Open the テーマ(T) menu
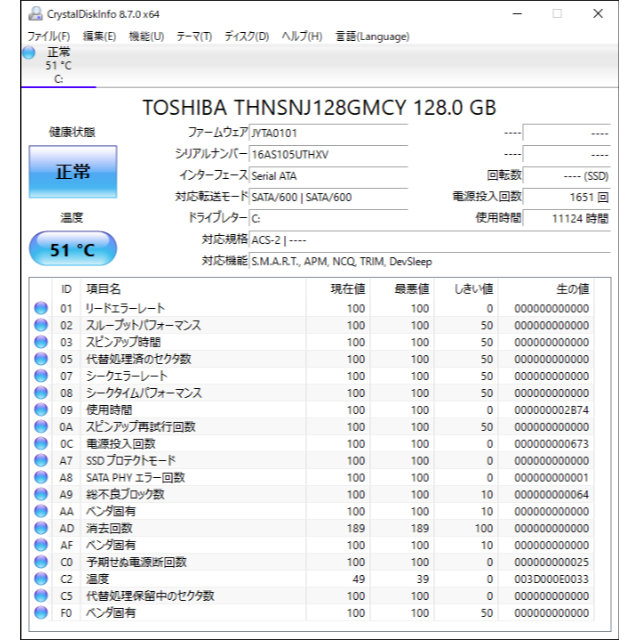This screenshot has width=640, height=640. (194, 36)
